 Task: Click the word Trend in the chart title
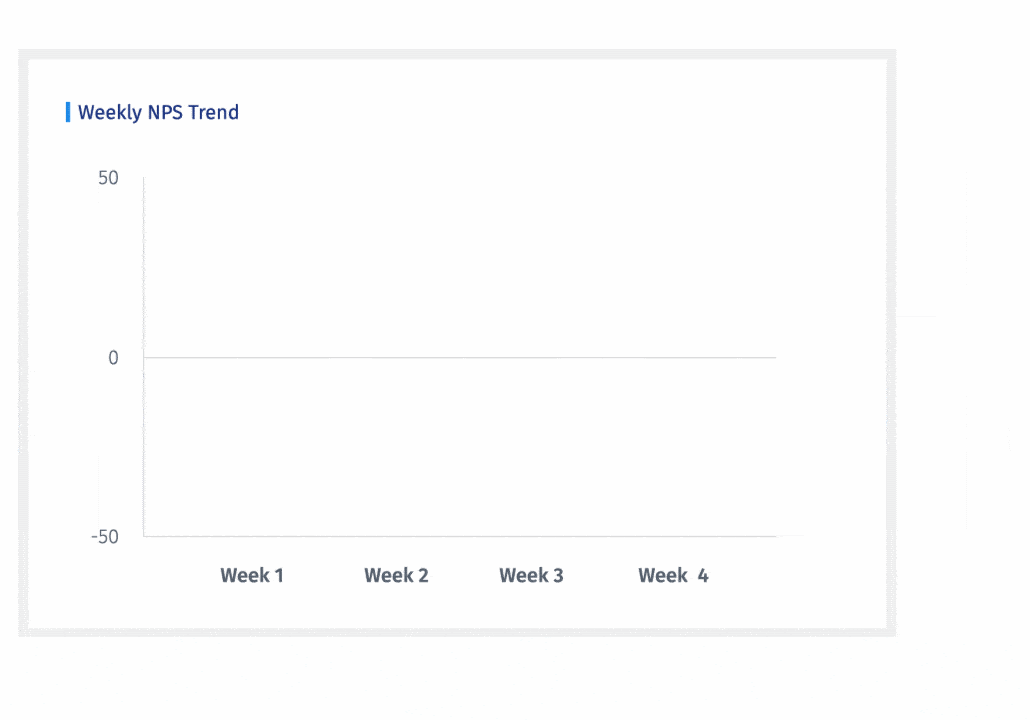pos(213,112)
